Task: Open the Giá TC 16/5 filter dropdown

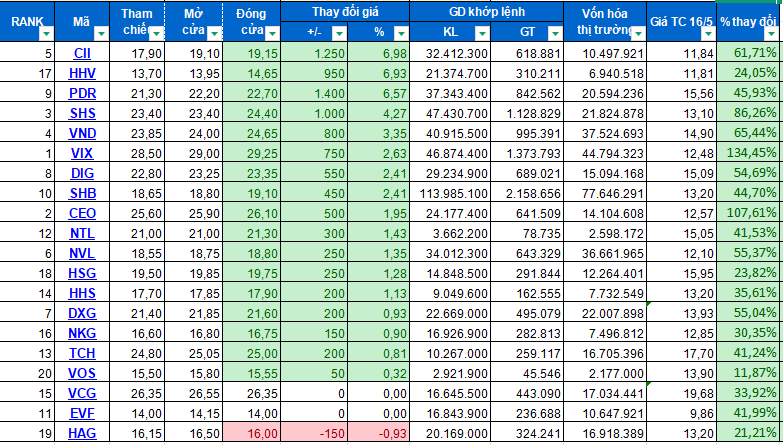Action: [708, 33]
